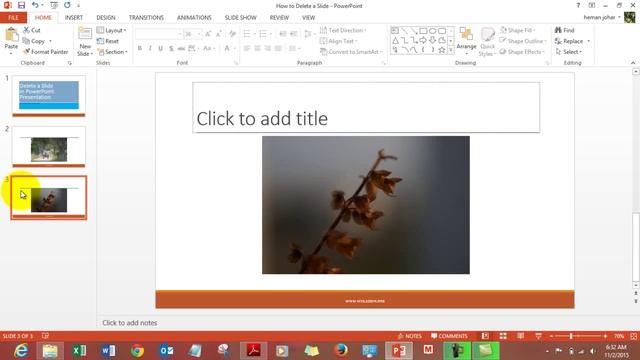Viewport: 640px width, 360px height.
Task: Open the ANIMATIONS tab
Action: coord(194,18)
